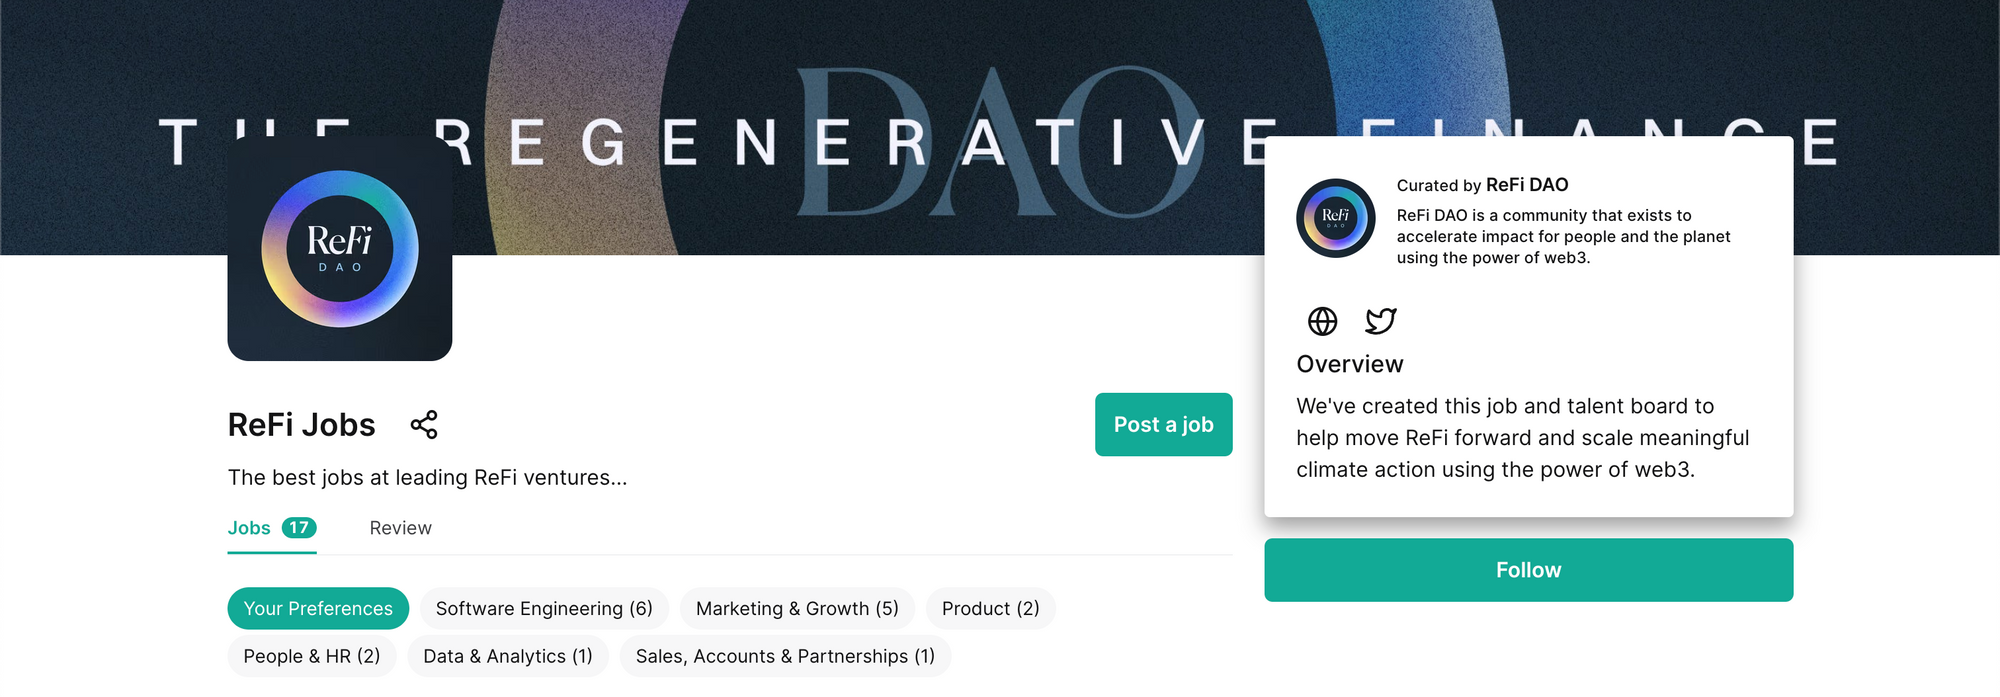Click the small ReFi DAO avatar
The height and width of the screenshot is (697, 2000).
pos(1336,218)
